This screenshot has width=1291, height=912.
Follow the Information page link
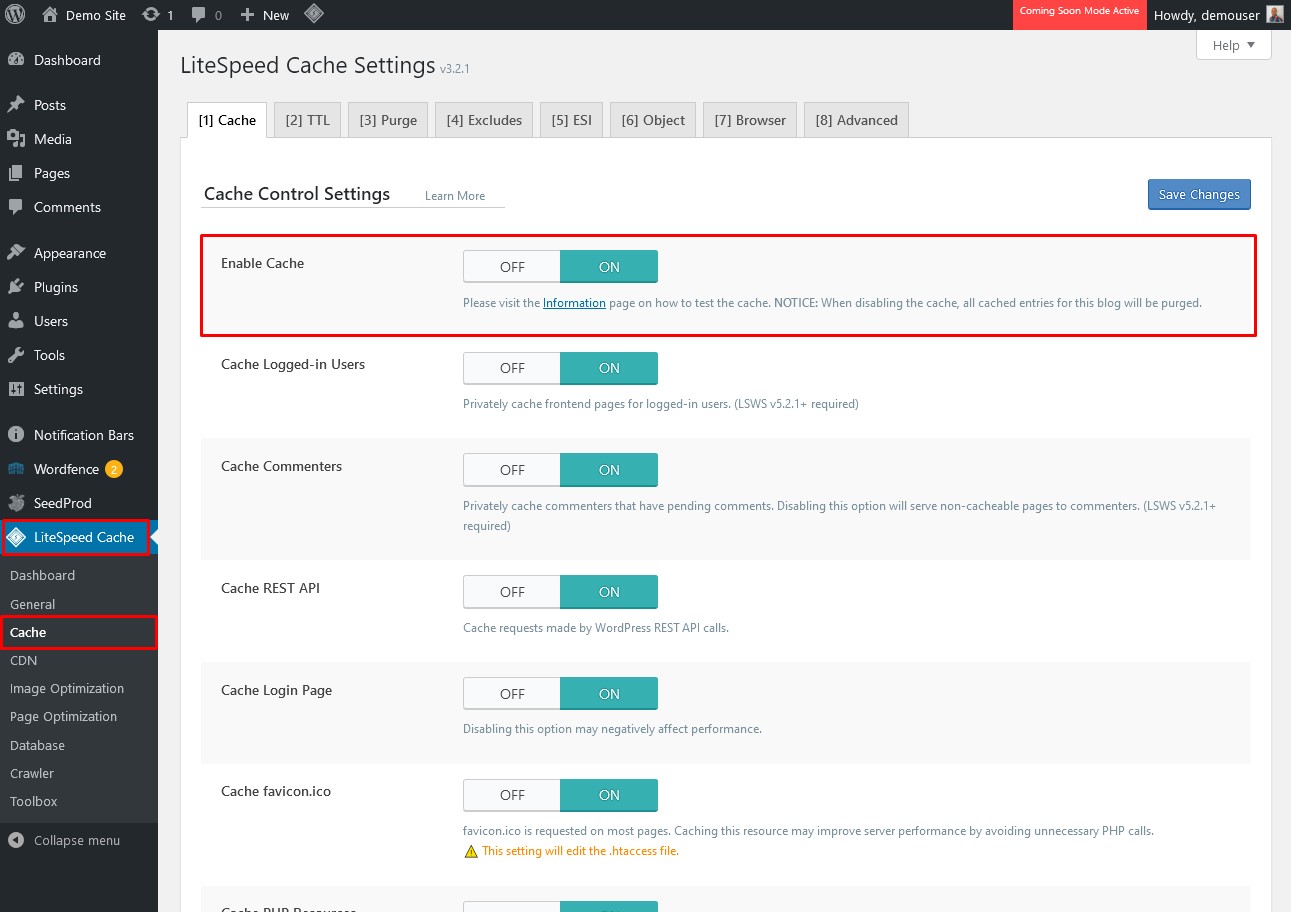coord(574,303)
